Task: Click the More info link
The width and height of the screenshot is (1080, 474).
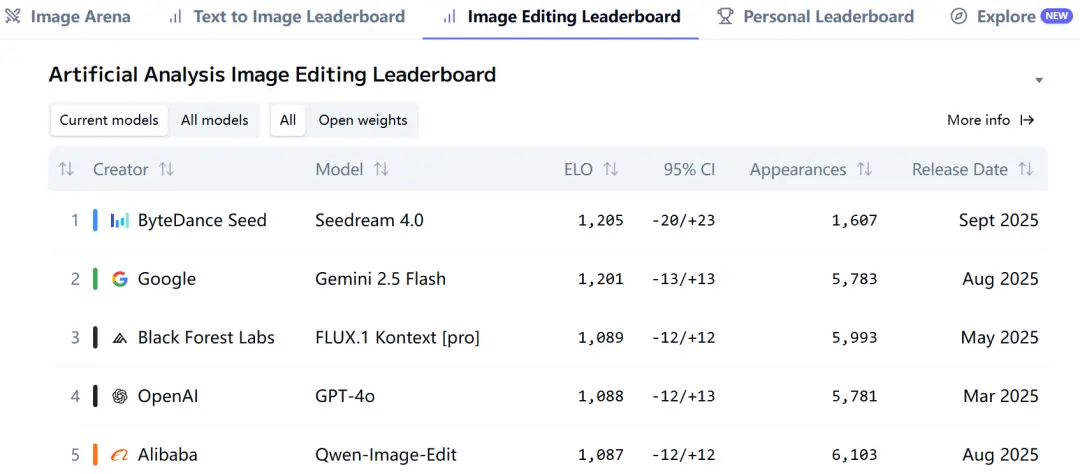Action: 990,120
